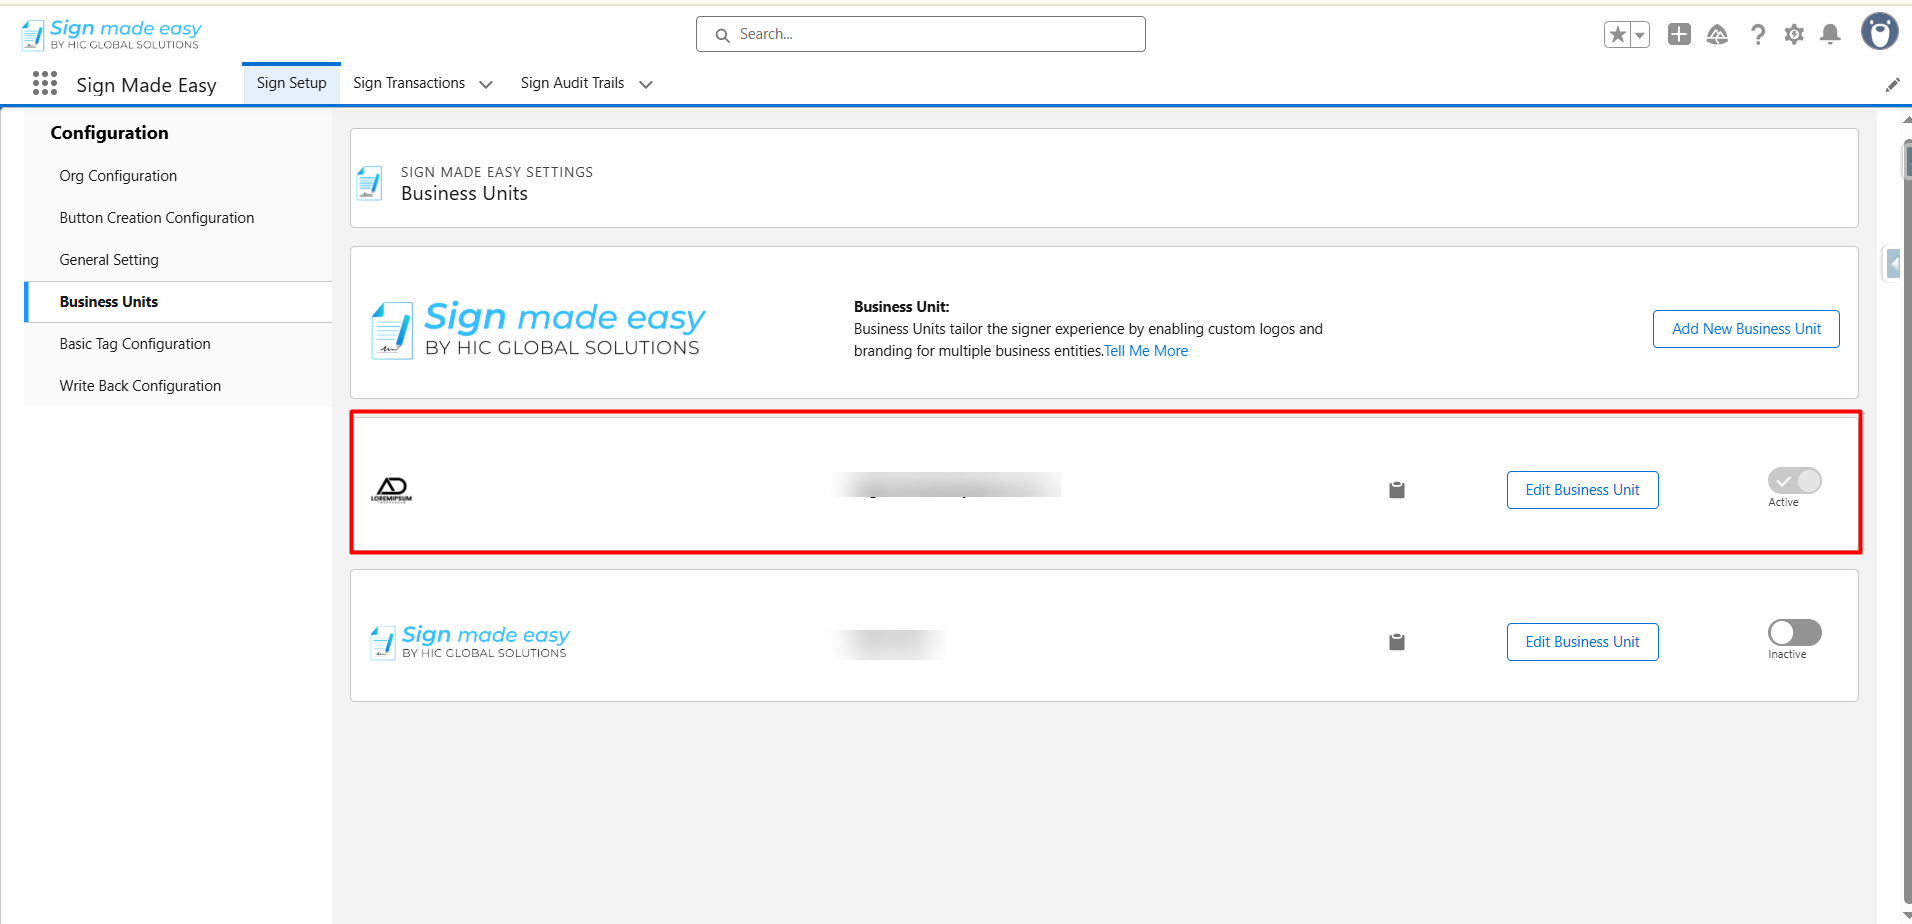This screenshot has height=924, width=1912.
Task: Click the Favorites star icon
Action: [1617, 35]
